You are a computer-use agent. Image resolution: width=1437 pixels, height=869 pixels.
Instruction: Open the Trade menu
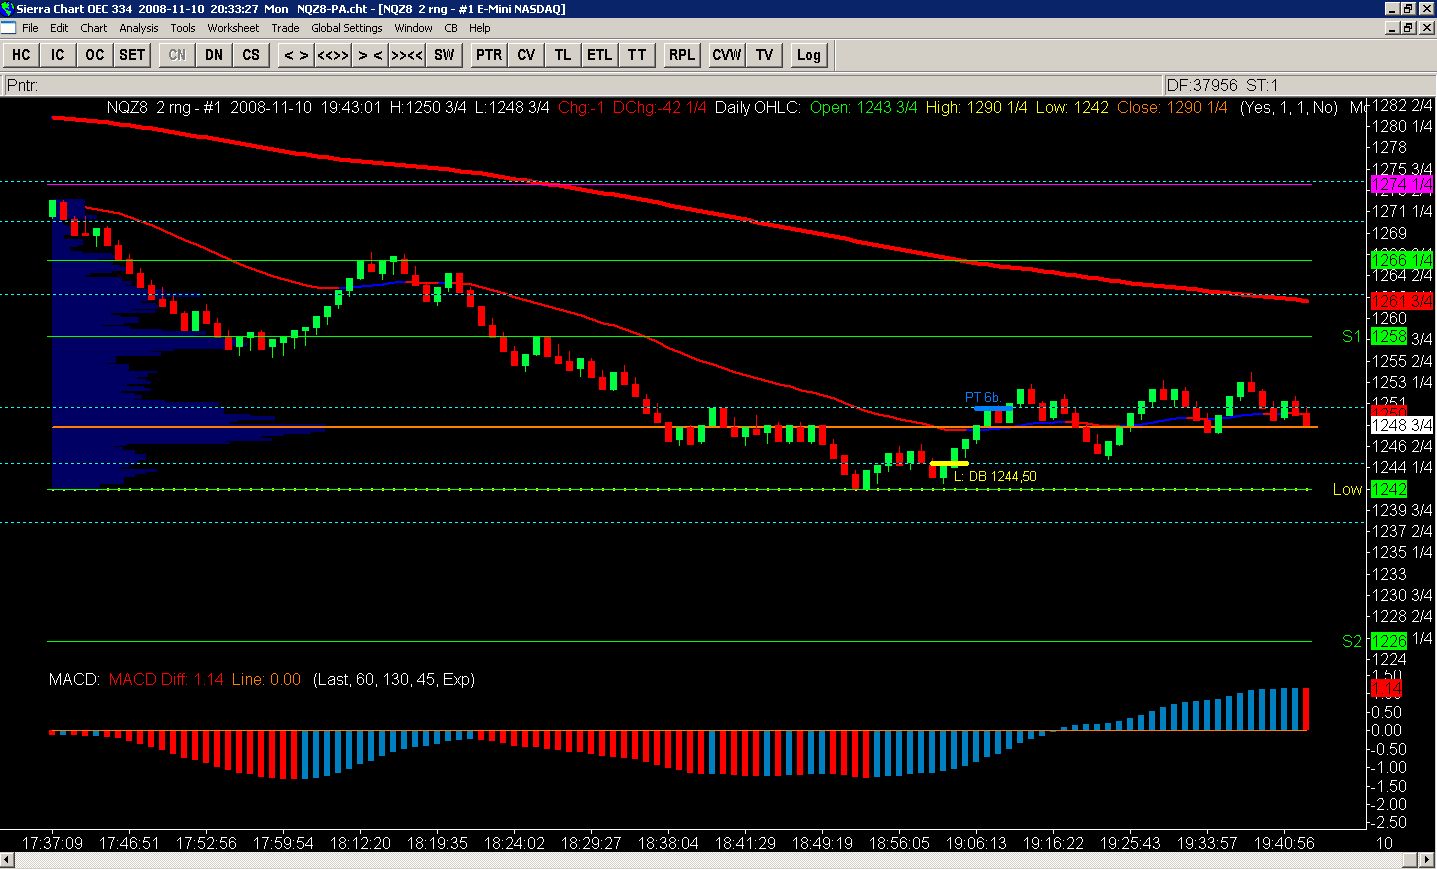pos(285,28)
